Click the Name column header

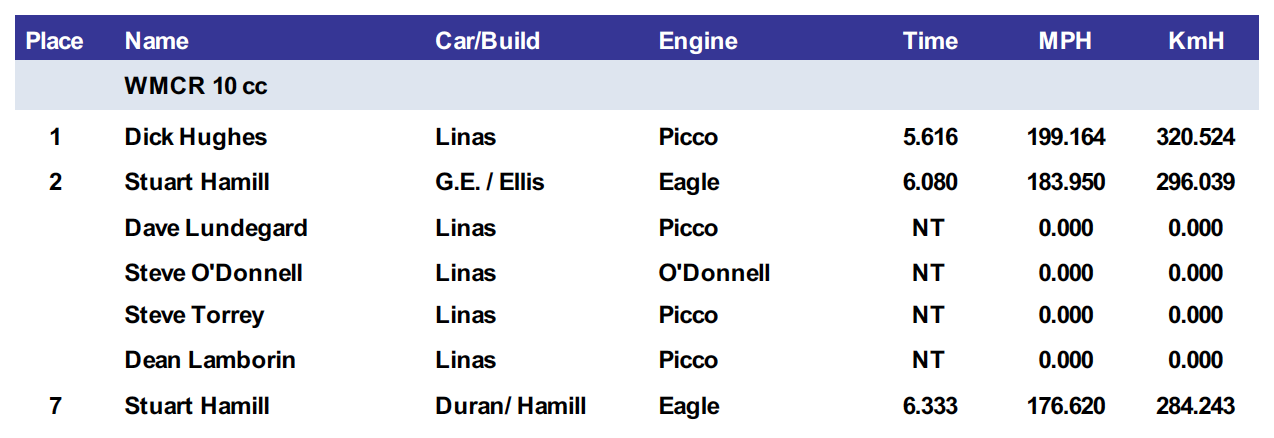point(157,41)
